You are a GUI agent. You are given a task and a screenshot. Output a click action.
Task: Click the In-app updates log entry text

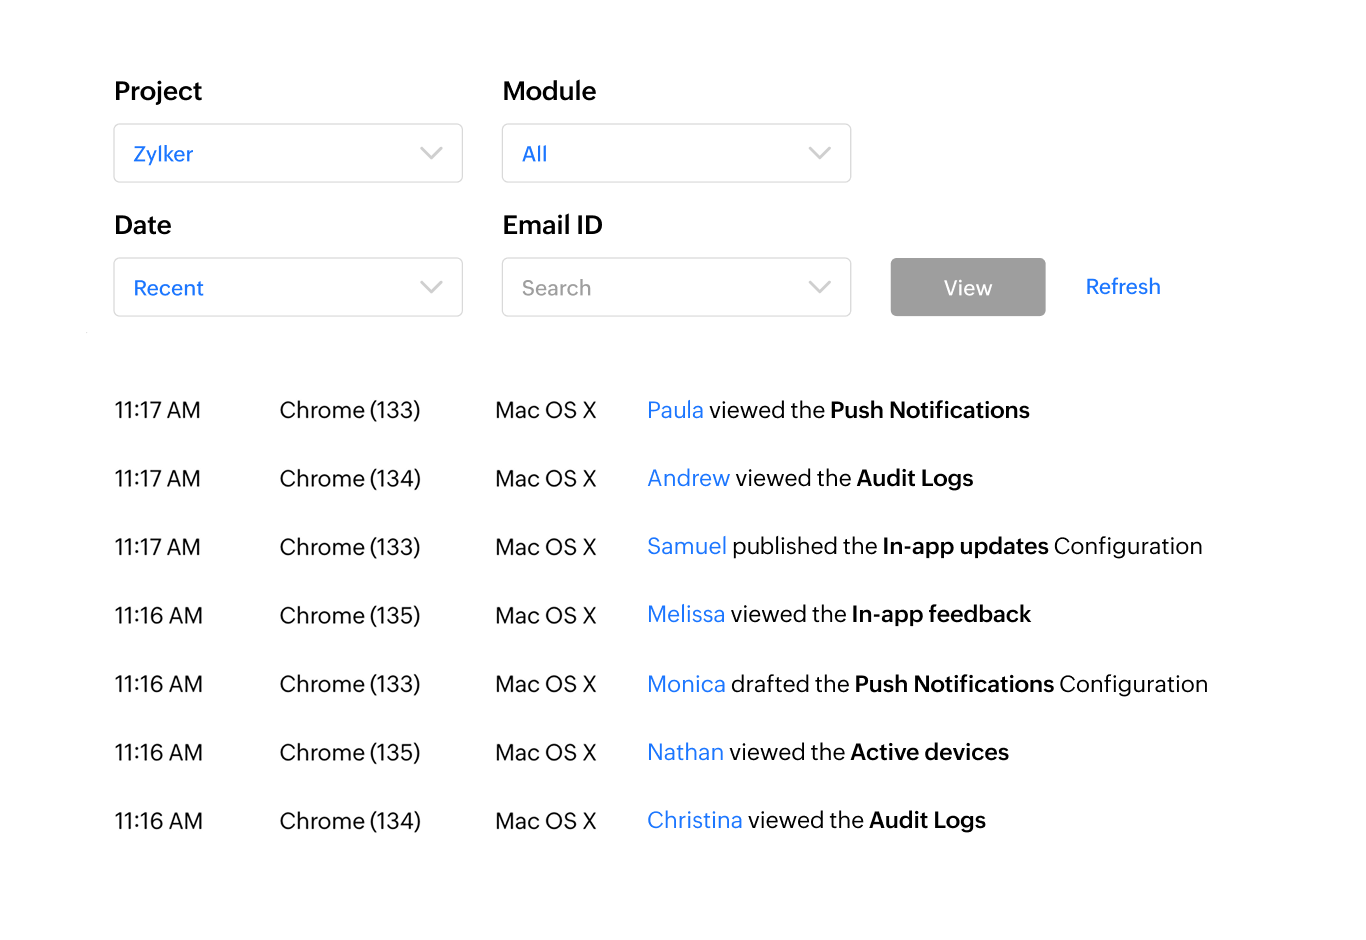(965, 546)
